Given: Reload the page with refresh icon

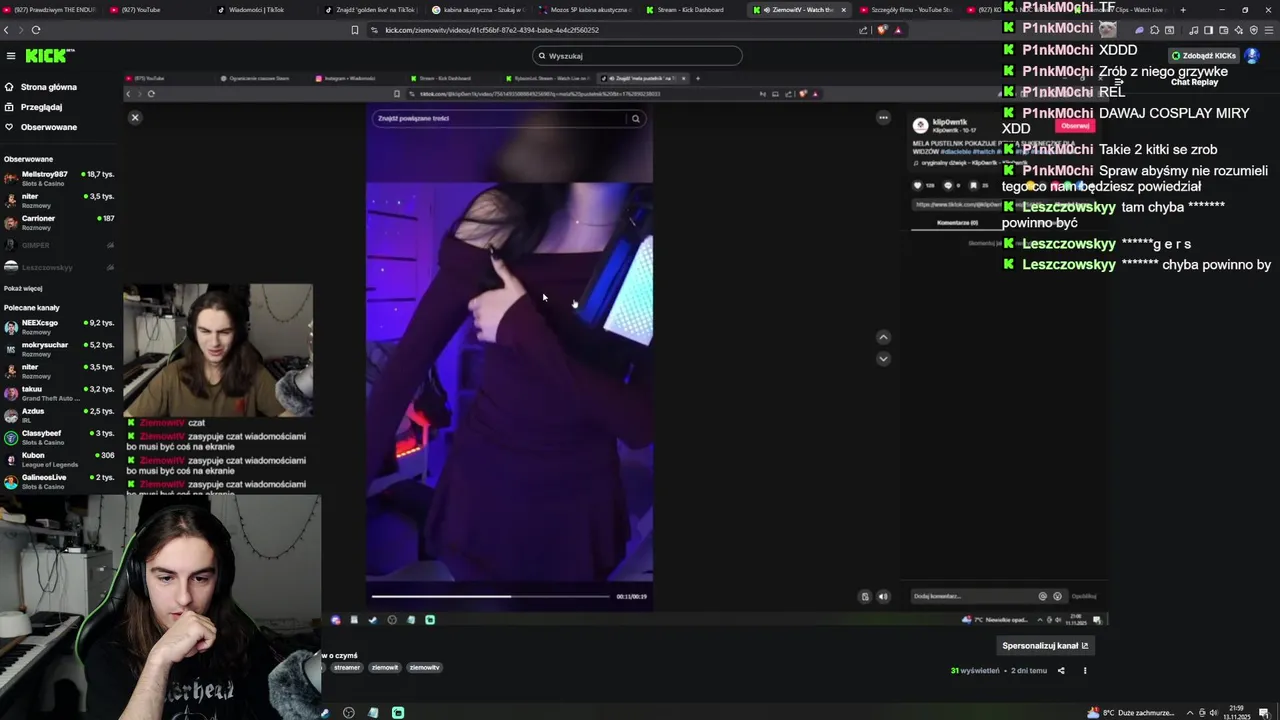Looking at the screenshot, I should coord(36,30).
